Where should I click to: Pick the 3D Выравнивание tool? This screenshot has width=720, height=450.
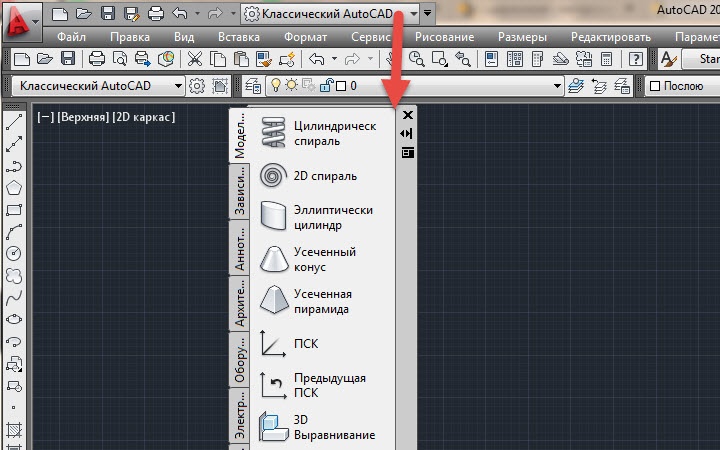pyautogui.click(x=318, y=427)
